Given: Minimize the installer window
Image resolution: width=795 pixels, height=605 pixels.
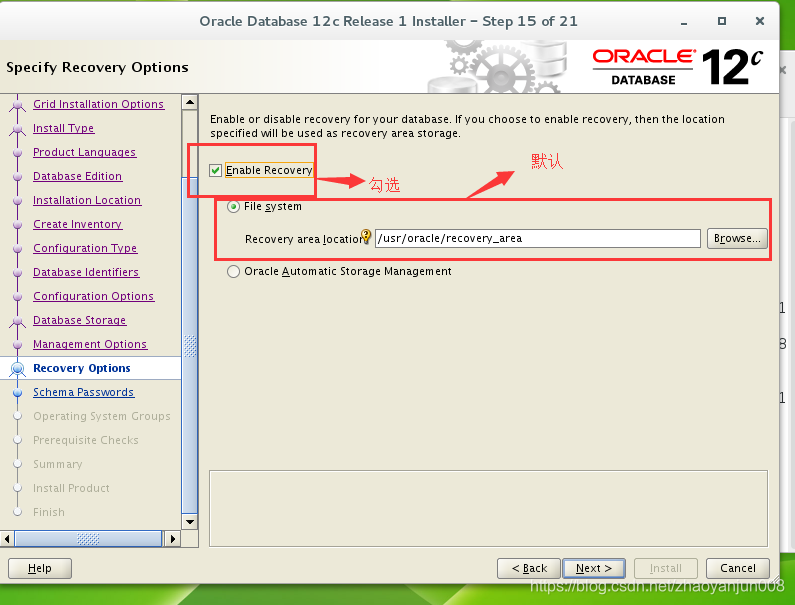Looking at the screenshot, I should (684, 21).
